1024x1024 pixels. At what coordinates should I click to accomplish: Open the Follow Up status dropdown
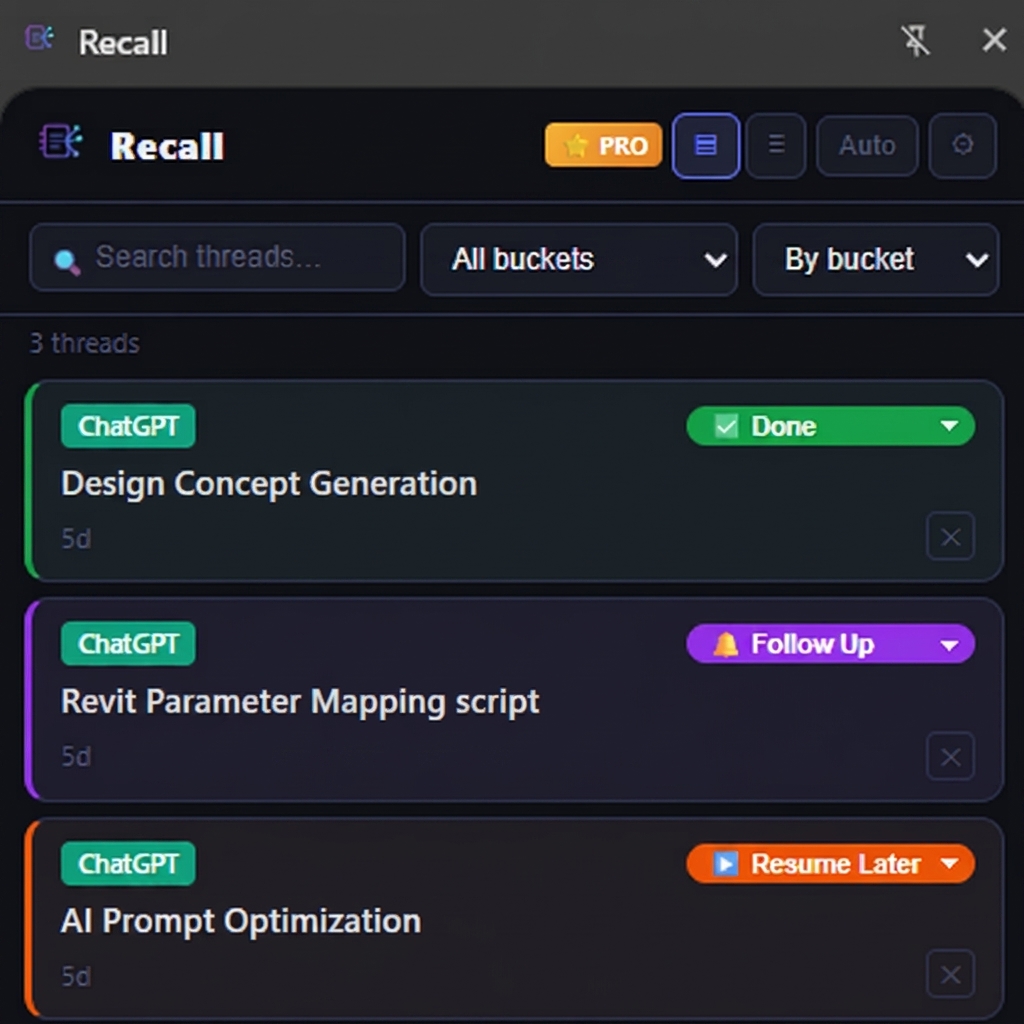[831, 644]
